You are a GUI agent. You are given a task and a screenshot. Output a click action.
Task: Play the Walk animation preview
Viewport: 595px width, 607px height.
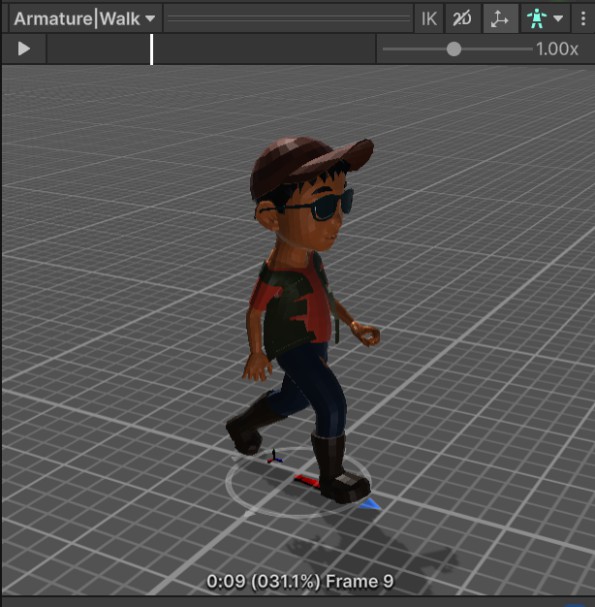click(24, 49)
